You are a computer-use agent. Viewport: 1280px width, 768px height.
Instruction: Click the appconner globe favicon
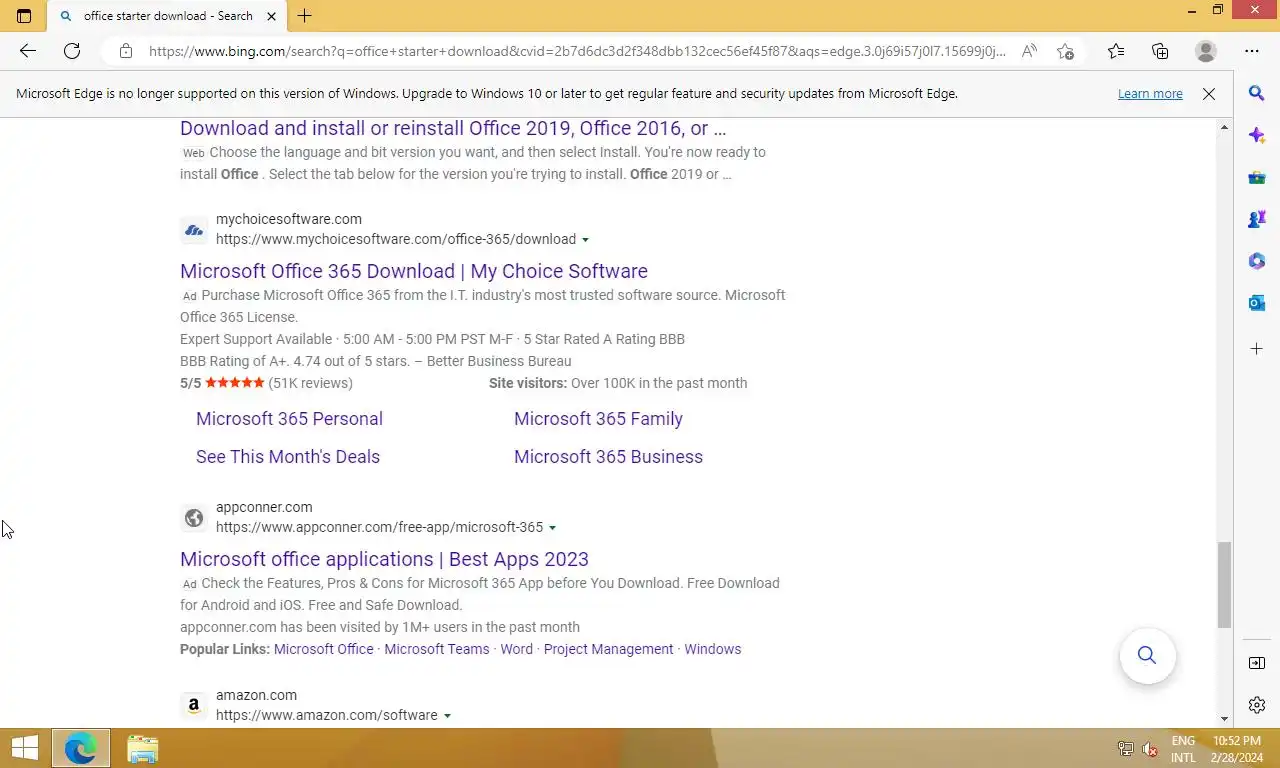[194, 518]
